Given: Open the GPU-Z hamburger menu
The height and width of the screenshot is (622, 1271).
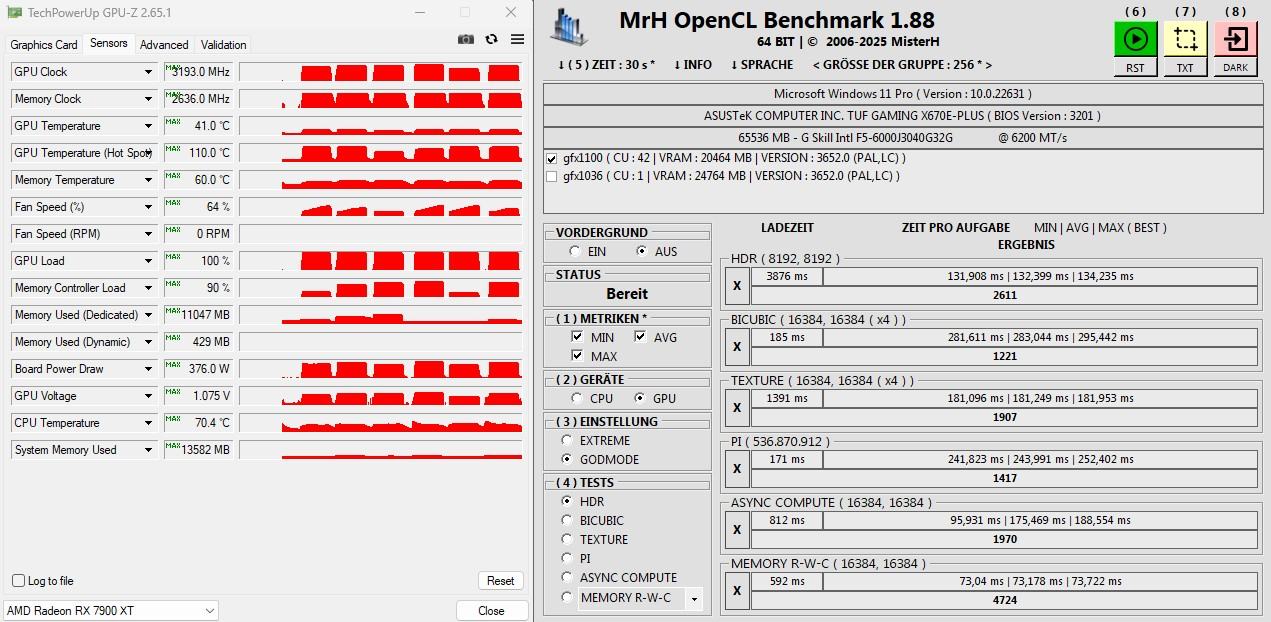Looking at the screenshot, I should point(517,39).
